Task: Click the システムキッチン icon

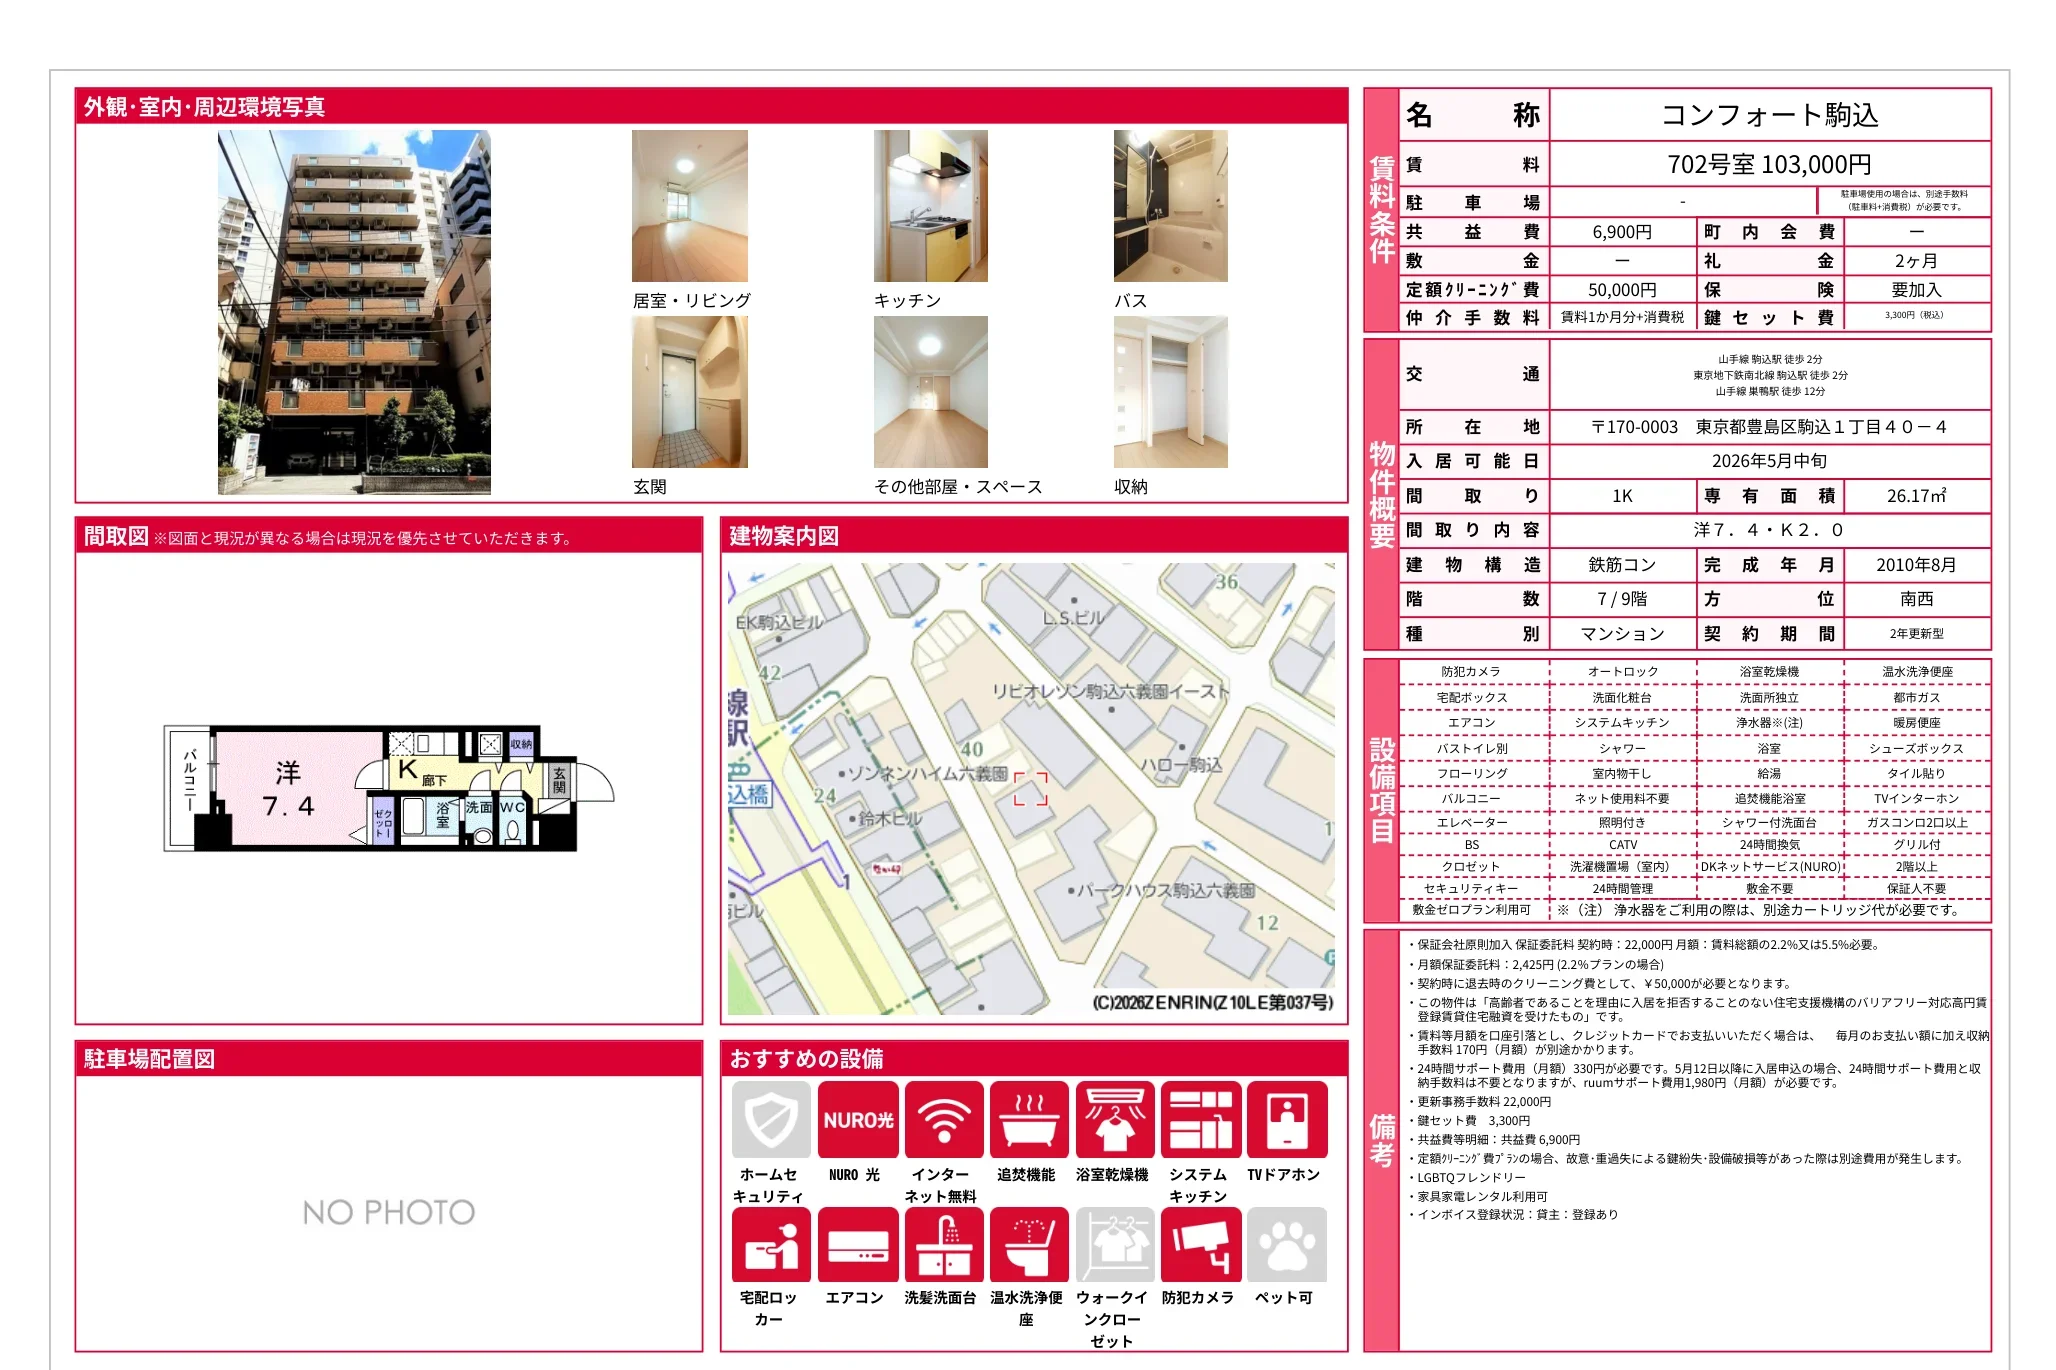Action: click(x=1200, y=1119)
